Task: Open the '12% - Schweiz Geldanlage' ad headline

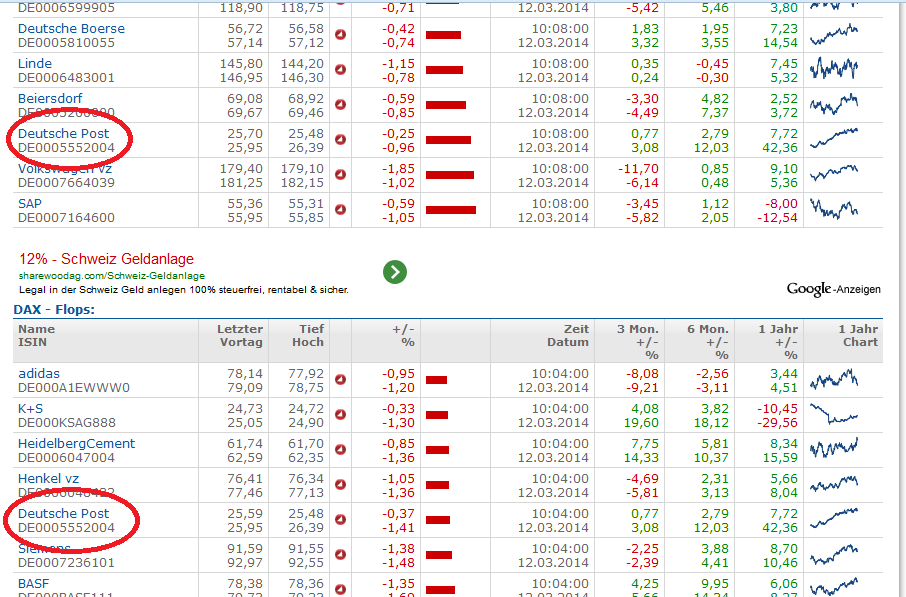Action: click(x=106, y=259)
